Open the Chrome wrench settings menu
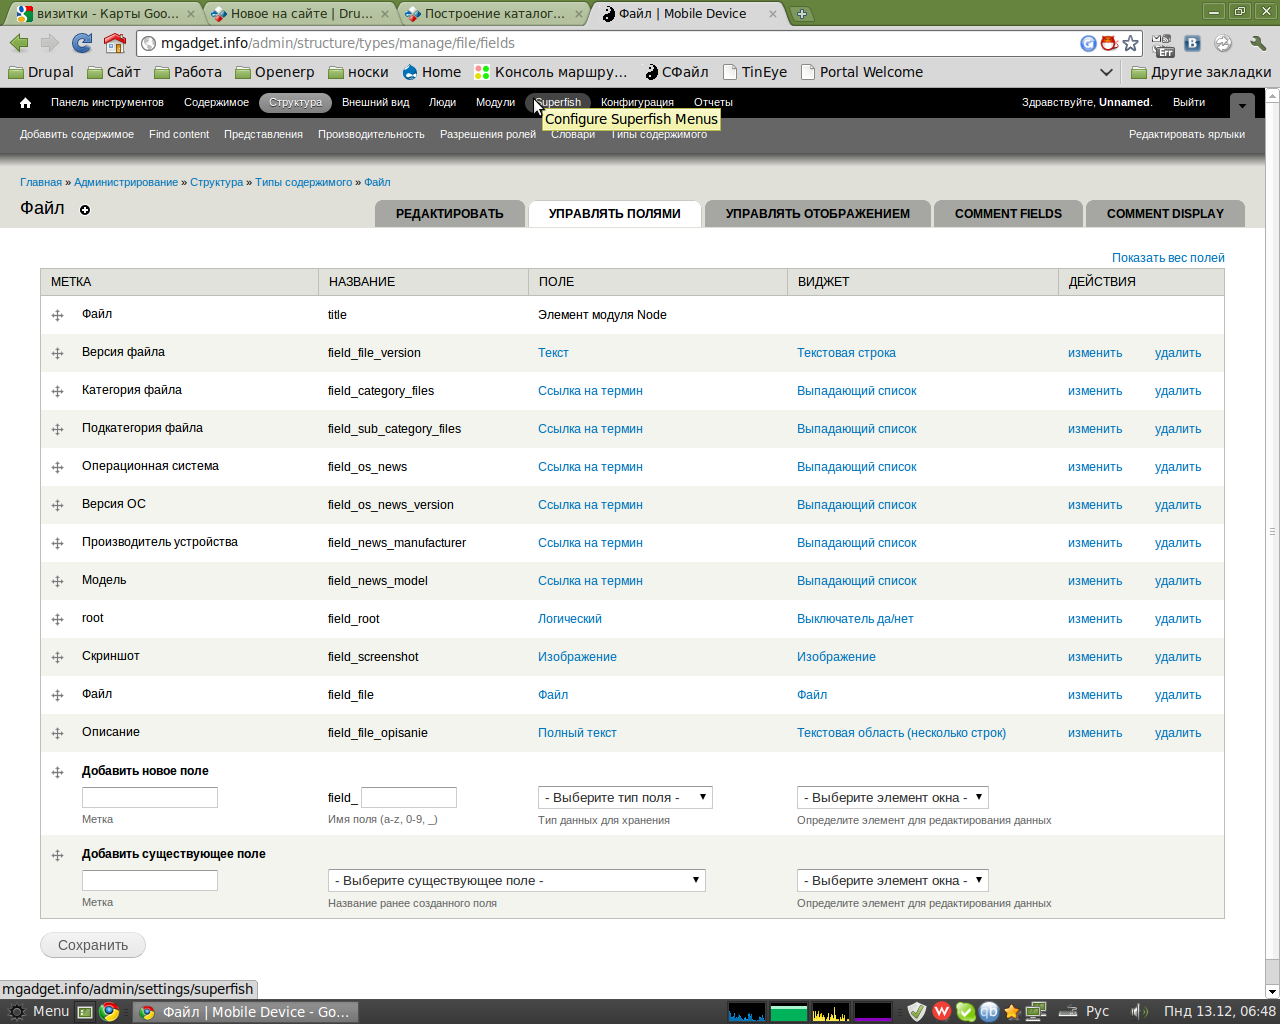1280x1024 pixels. click(1258, 43)
